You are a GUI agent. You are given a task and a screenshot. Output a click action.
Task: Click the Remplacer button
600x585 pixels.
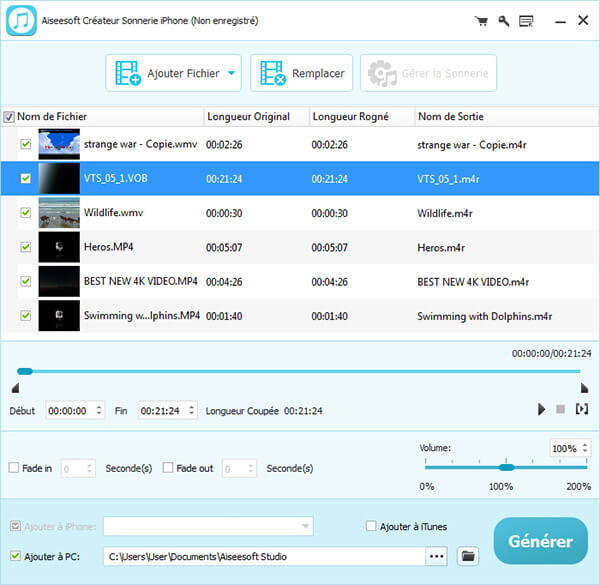click(302, 73)
